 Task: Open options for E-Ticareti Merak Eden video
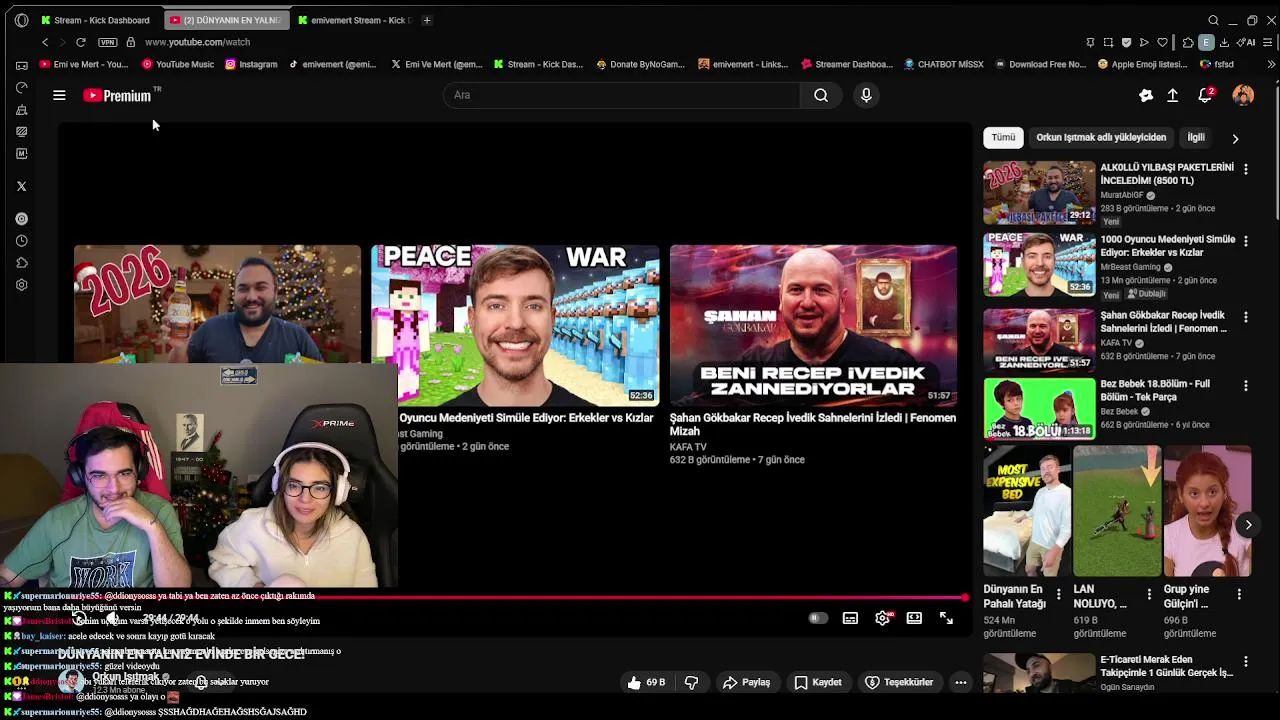[x=1246, y=662]
